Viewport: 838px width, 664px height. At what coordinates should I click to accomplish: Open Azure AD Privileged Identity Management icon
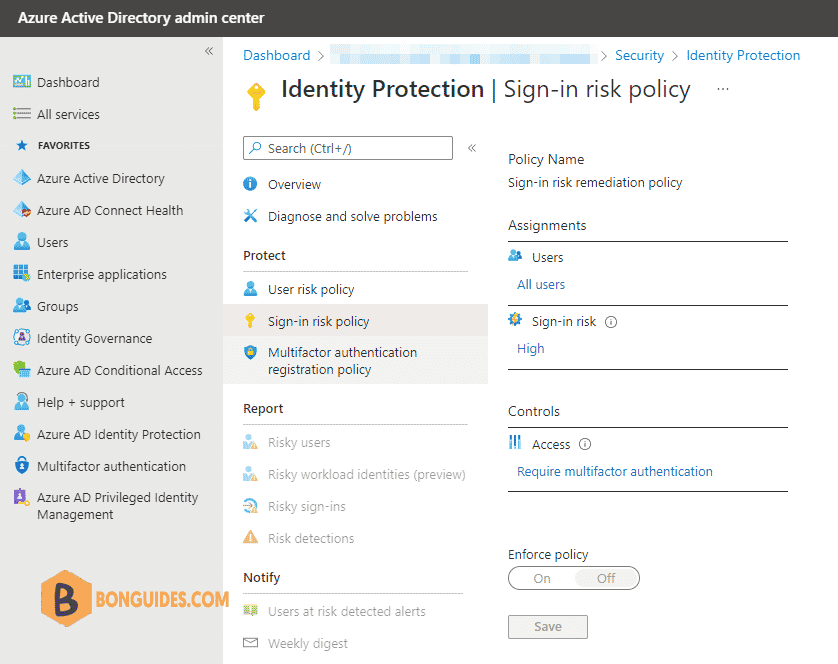coord(21,497)
